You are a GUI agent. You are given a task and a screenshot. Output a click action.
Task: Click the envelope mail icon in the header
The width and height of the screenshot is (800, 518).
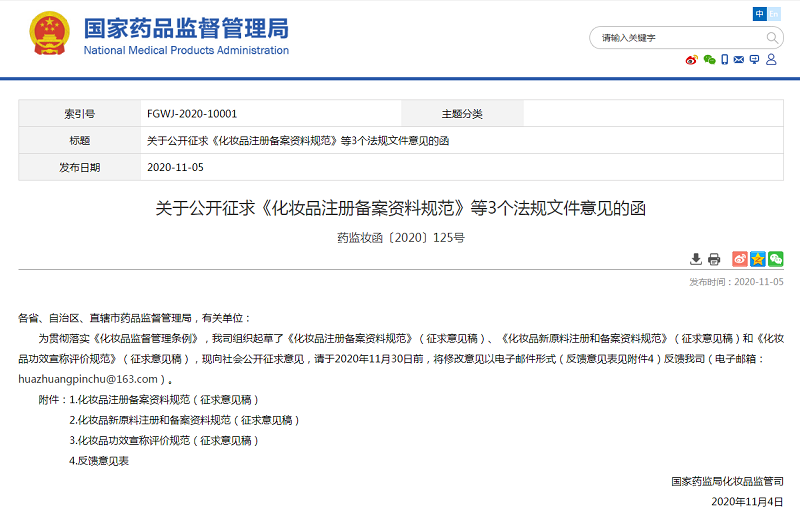tap(739, 60)
